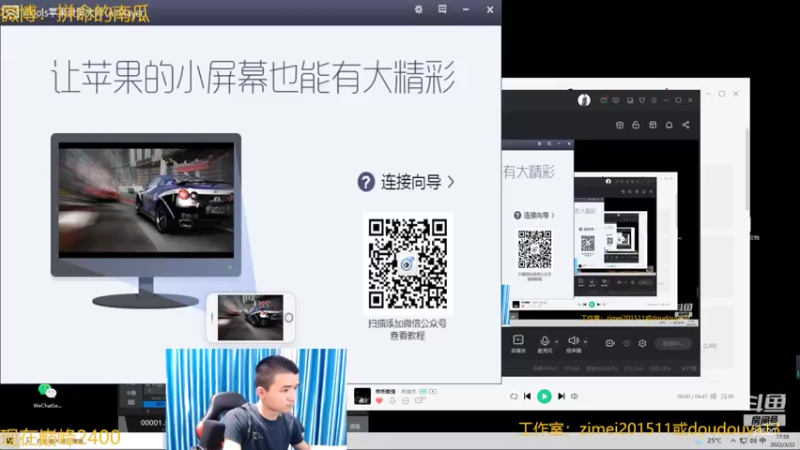Click the red-dot notification icon in streaming tool
Viewport: 800px width, 450px height.
(604, 100)
